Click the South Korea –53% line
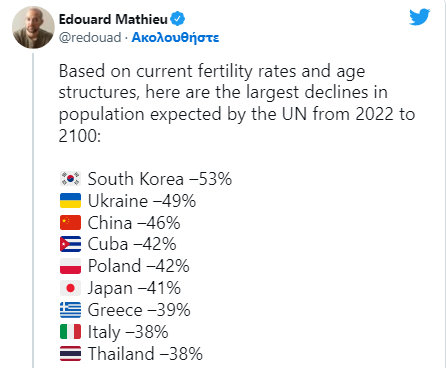Viewport: 446px width, 368px height. pos(146,179)
